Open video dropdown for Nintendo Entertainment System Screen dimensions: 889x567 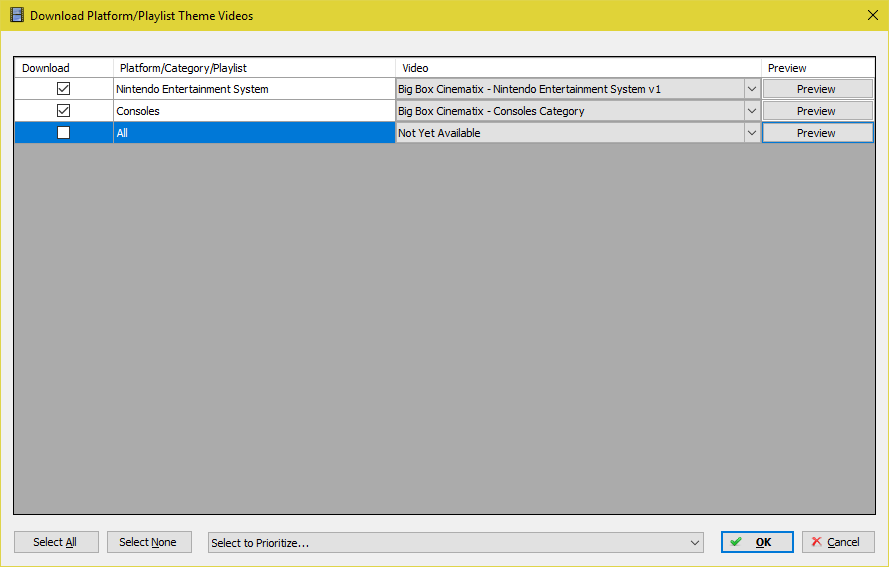(752, 89)
